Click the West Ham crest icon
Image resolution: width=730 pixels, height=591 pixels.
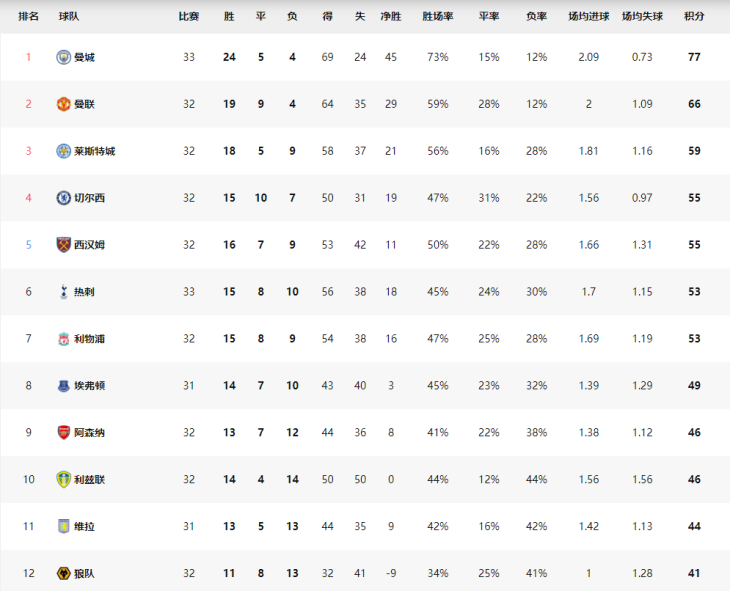click(x=63, y=245)
